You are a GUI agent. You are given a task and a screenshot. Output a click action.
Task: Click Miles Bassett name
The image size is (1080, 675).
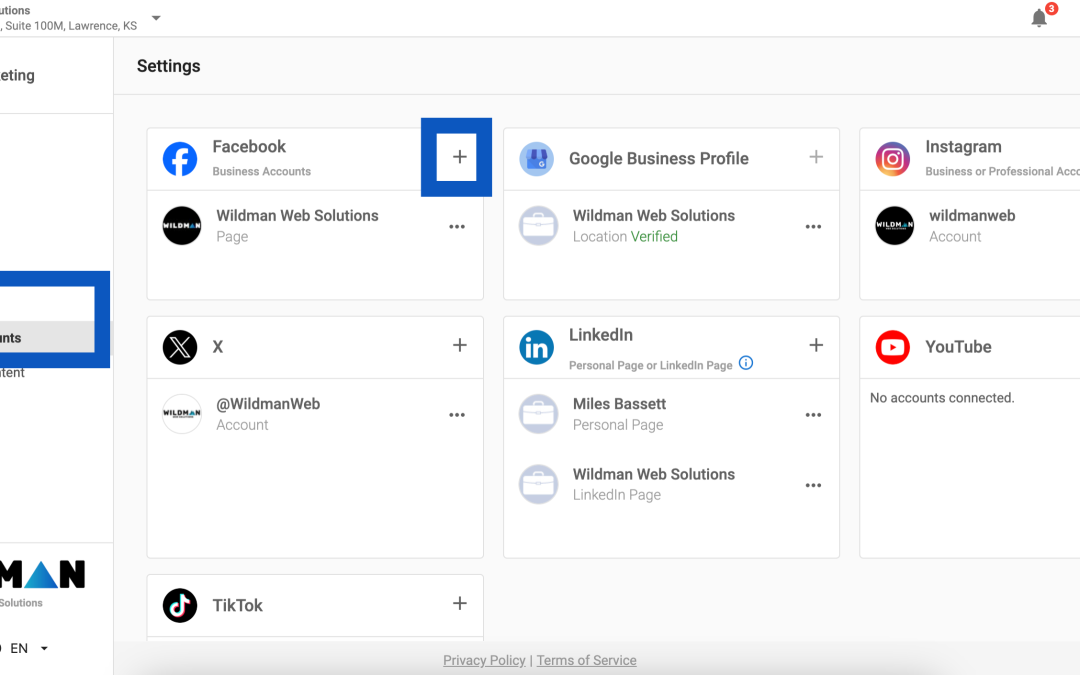click(x=619, y=404)
